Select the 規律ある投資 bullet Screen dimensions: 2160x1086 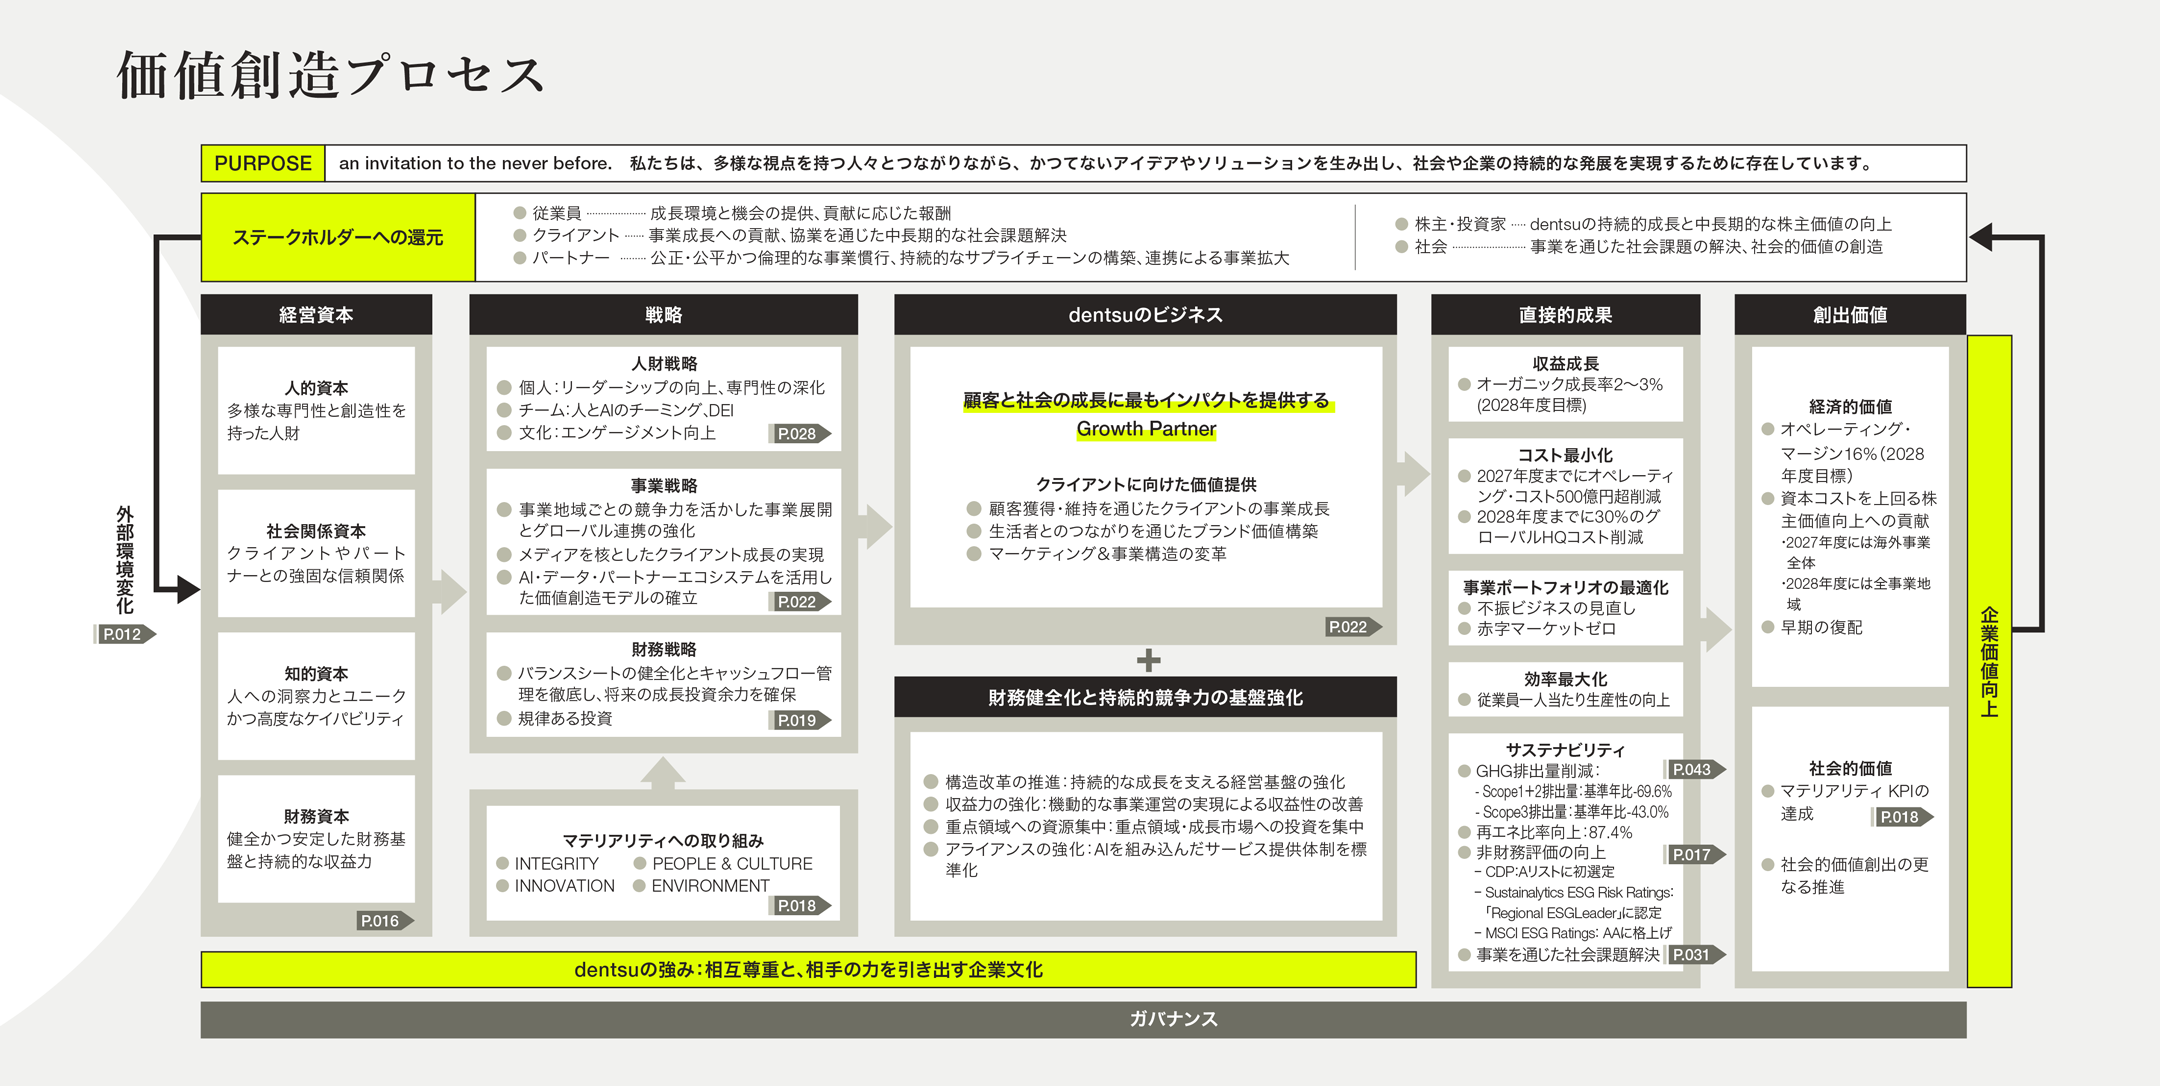(x=555, y=719)
